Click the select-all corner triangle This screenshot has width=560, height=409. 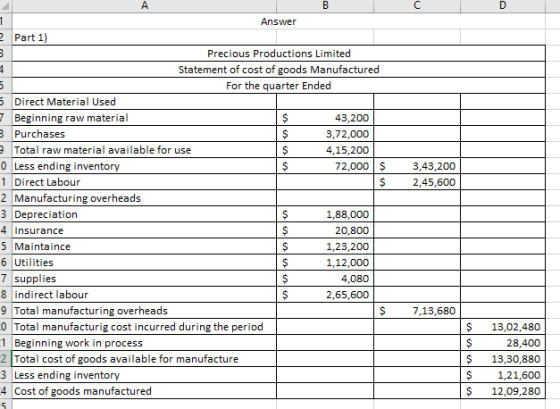(x=6, y=6)
